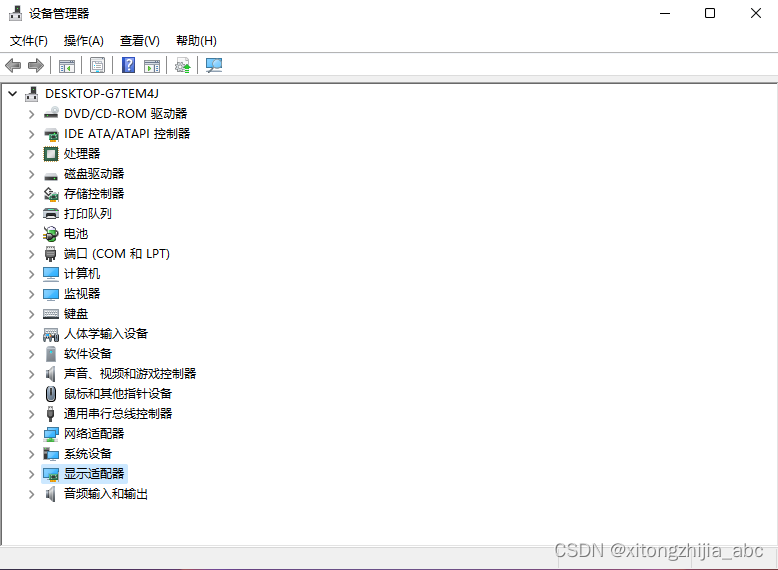Collapse the DESKTOP-G7TEM4J root node
This screenshot has height=570, width=778.
(13, 94)
